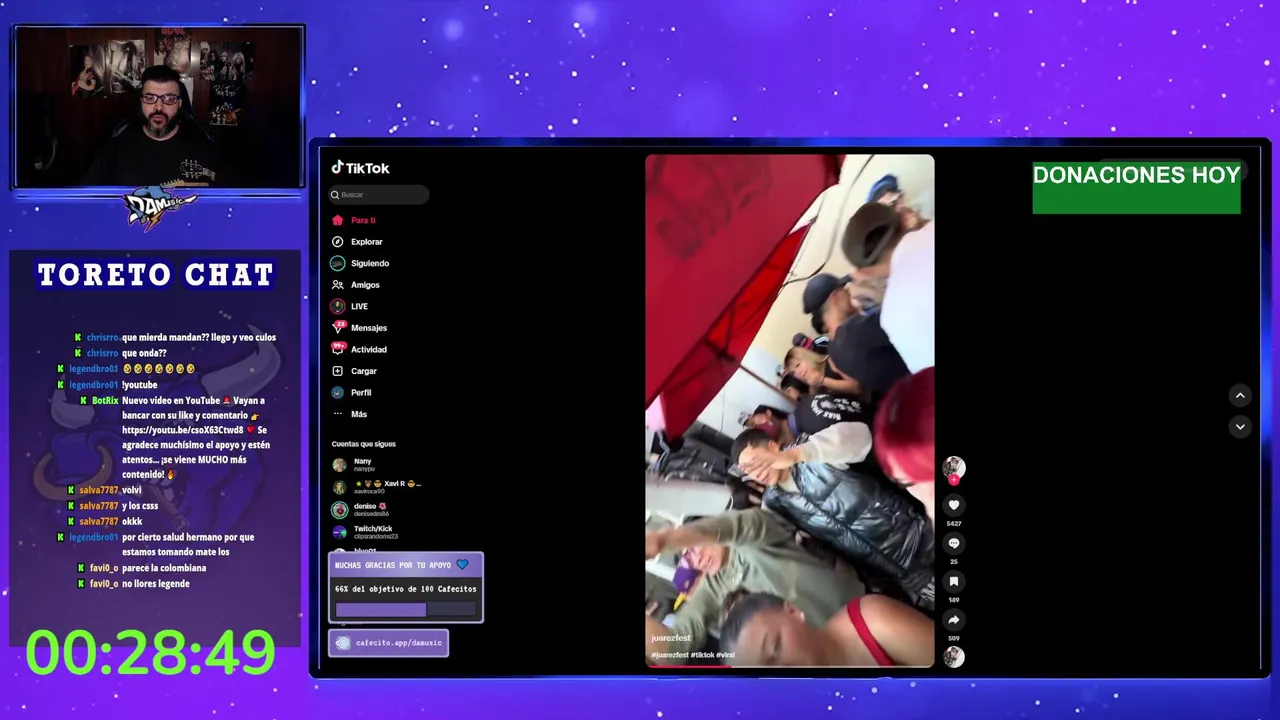
Task: Click Nany's profile avatar
Action: click(x=340, y=465)
